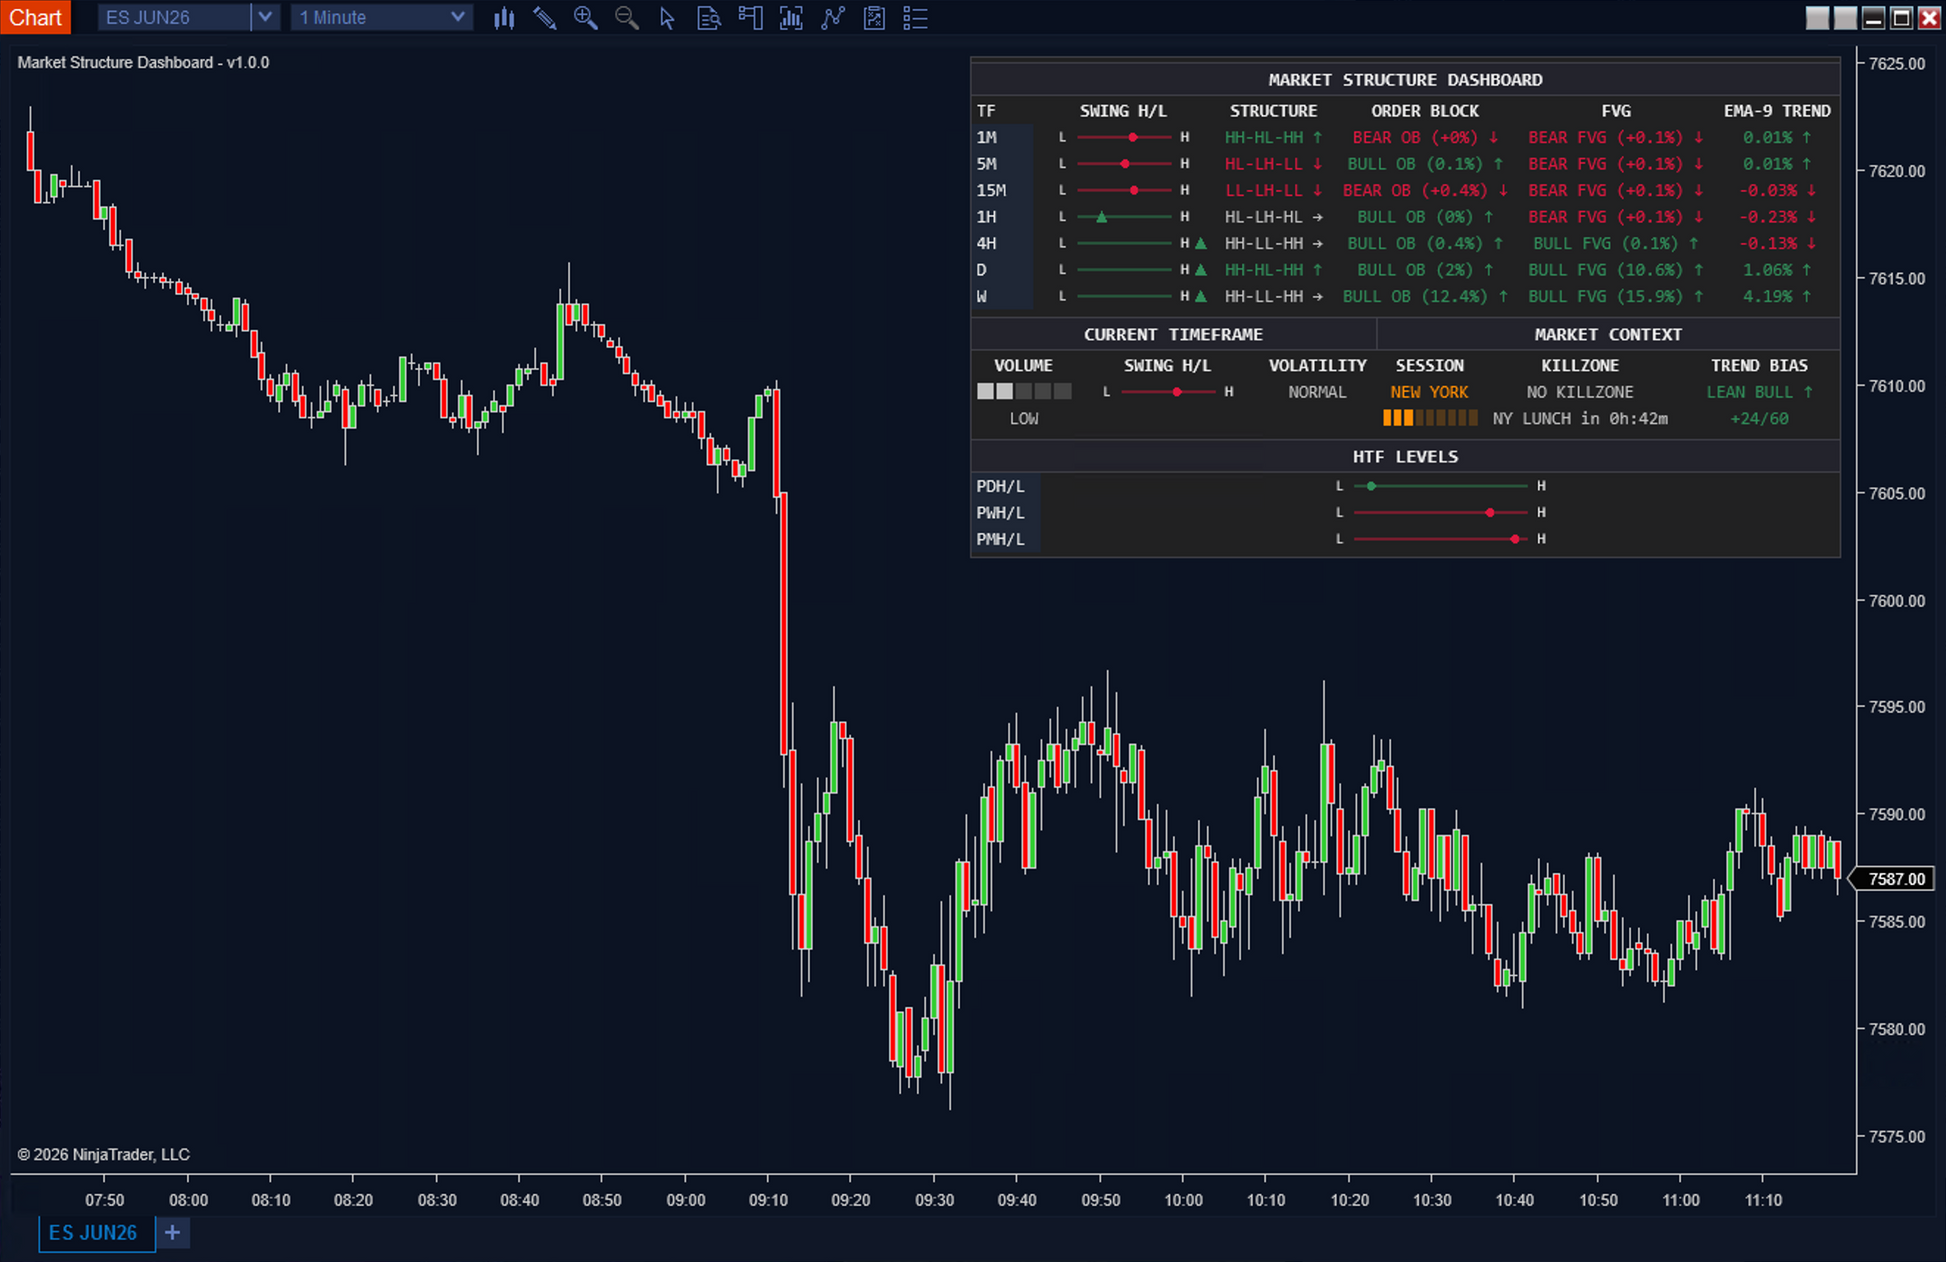This screenshot has height=1262, width=1946.
Task: Click the ORDER BLOCK column header
Action: [1425, 111]
